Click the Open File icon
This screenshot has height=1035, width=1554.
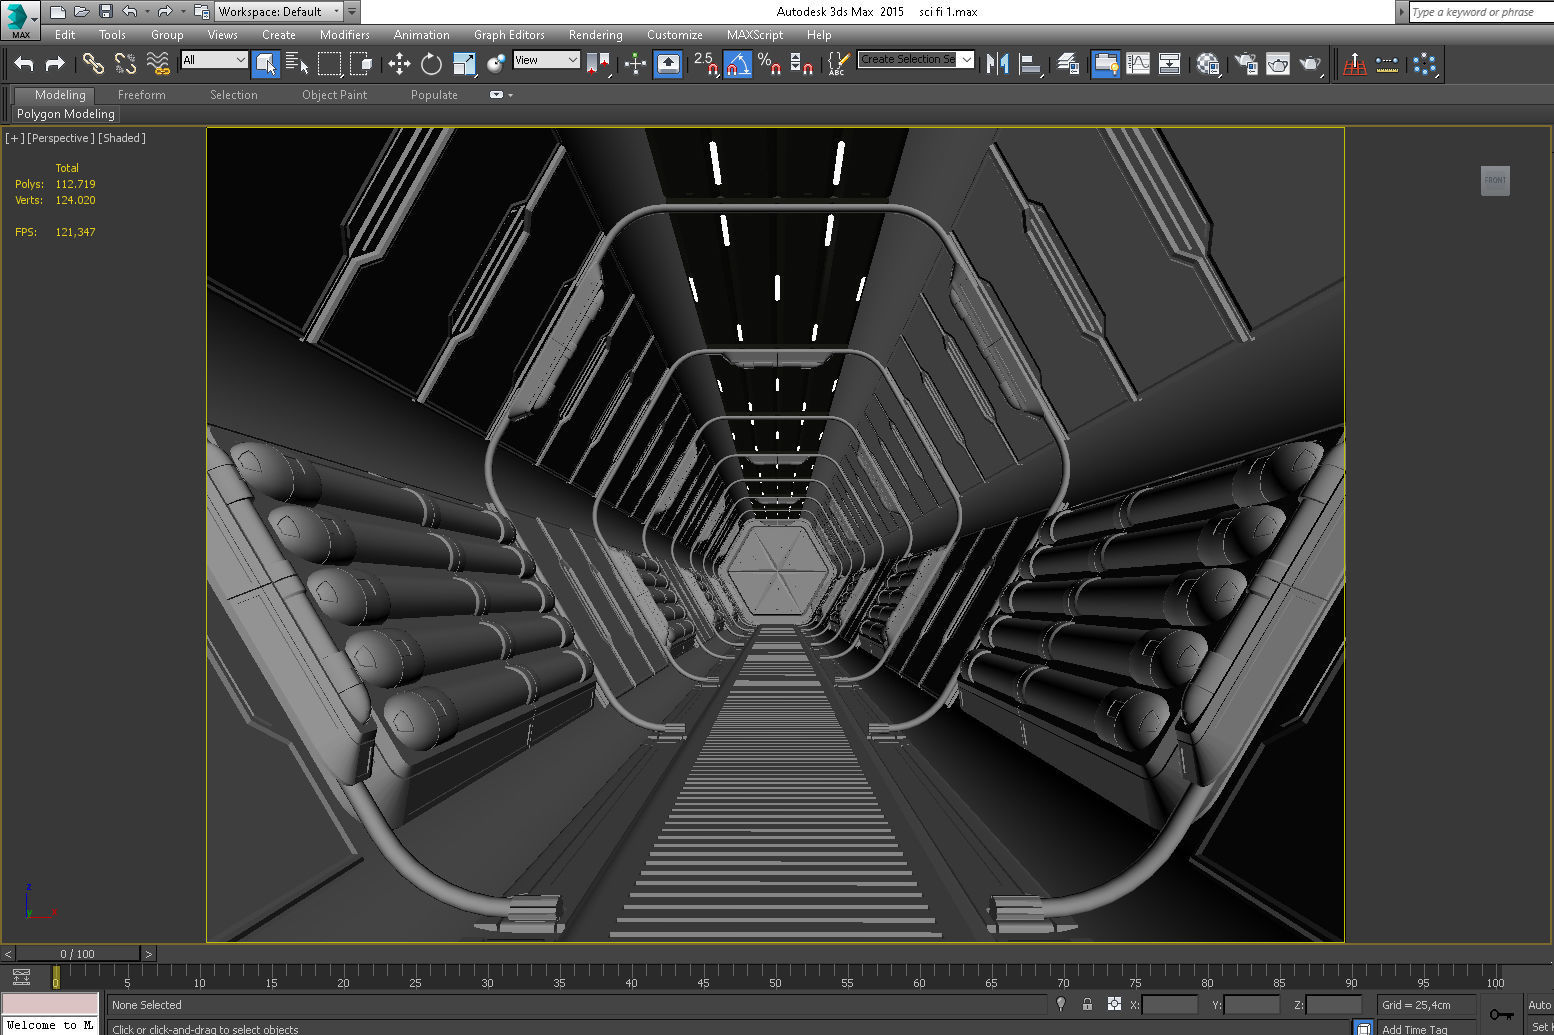coord(82,12)
